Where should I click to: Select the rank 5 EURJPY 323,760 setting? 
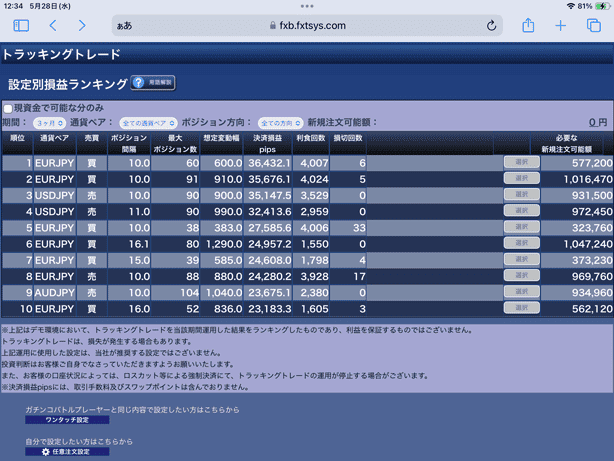522,227
